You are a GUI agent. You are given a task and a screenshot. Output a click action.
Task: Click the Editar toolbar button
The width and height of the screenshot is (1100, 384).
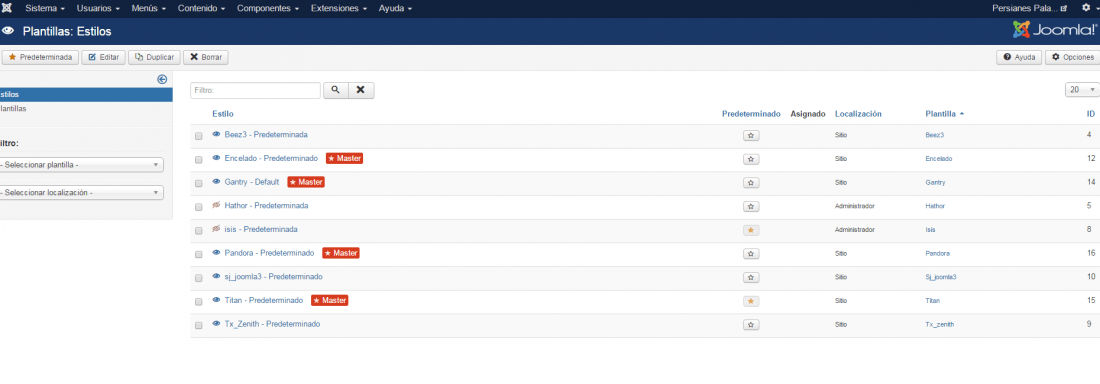coord(103,58)
